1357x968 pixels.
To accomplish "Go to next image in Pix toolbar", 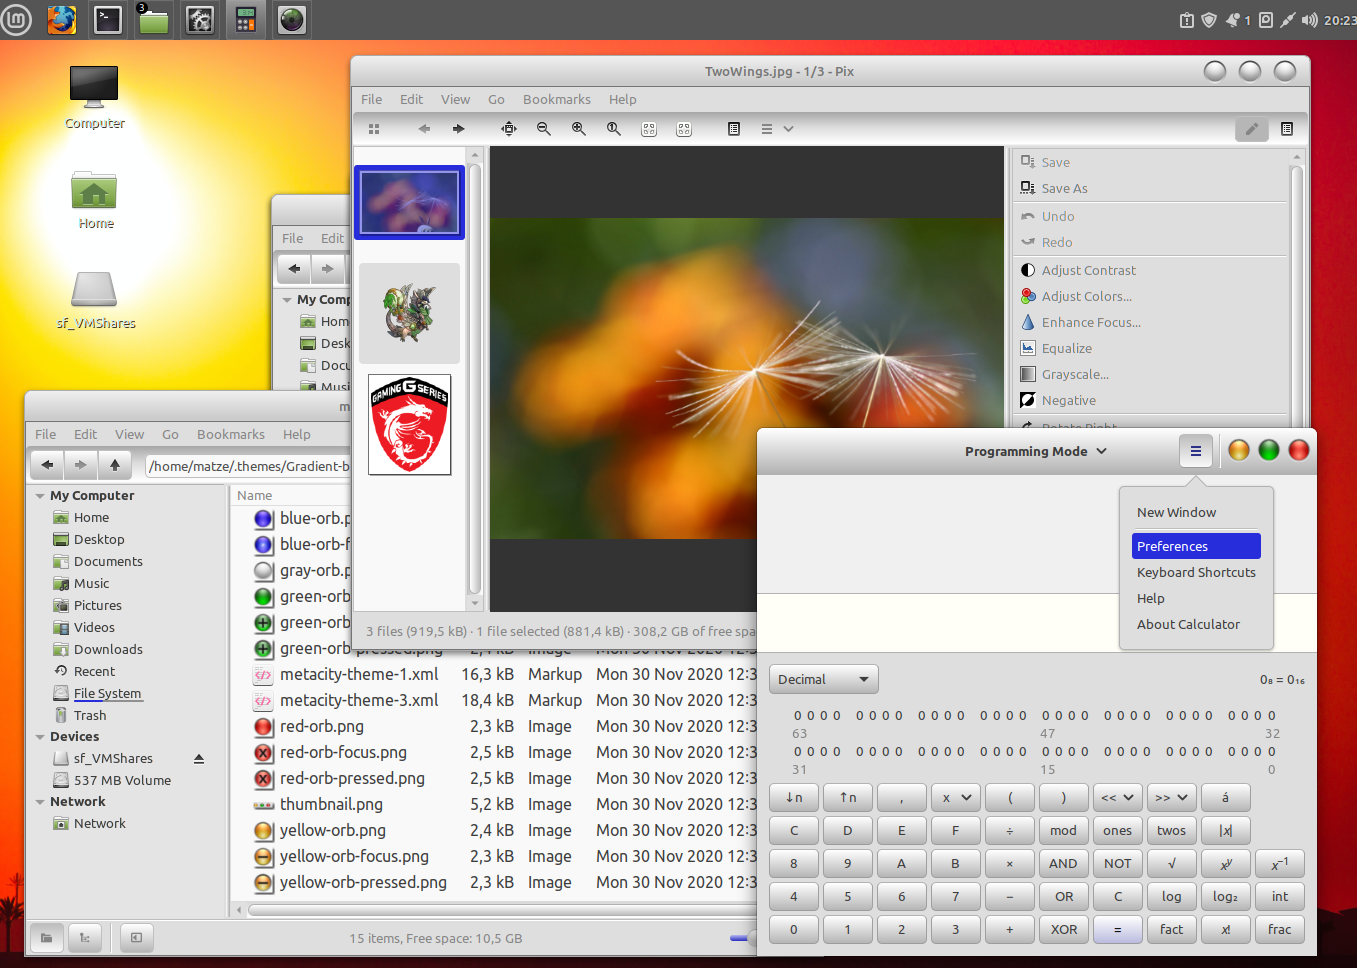I will 459,129.
